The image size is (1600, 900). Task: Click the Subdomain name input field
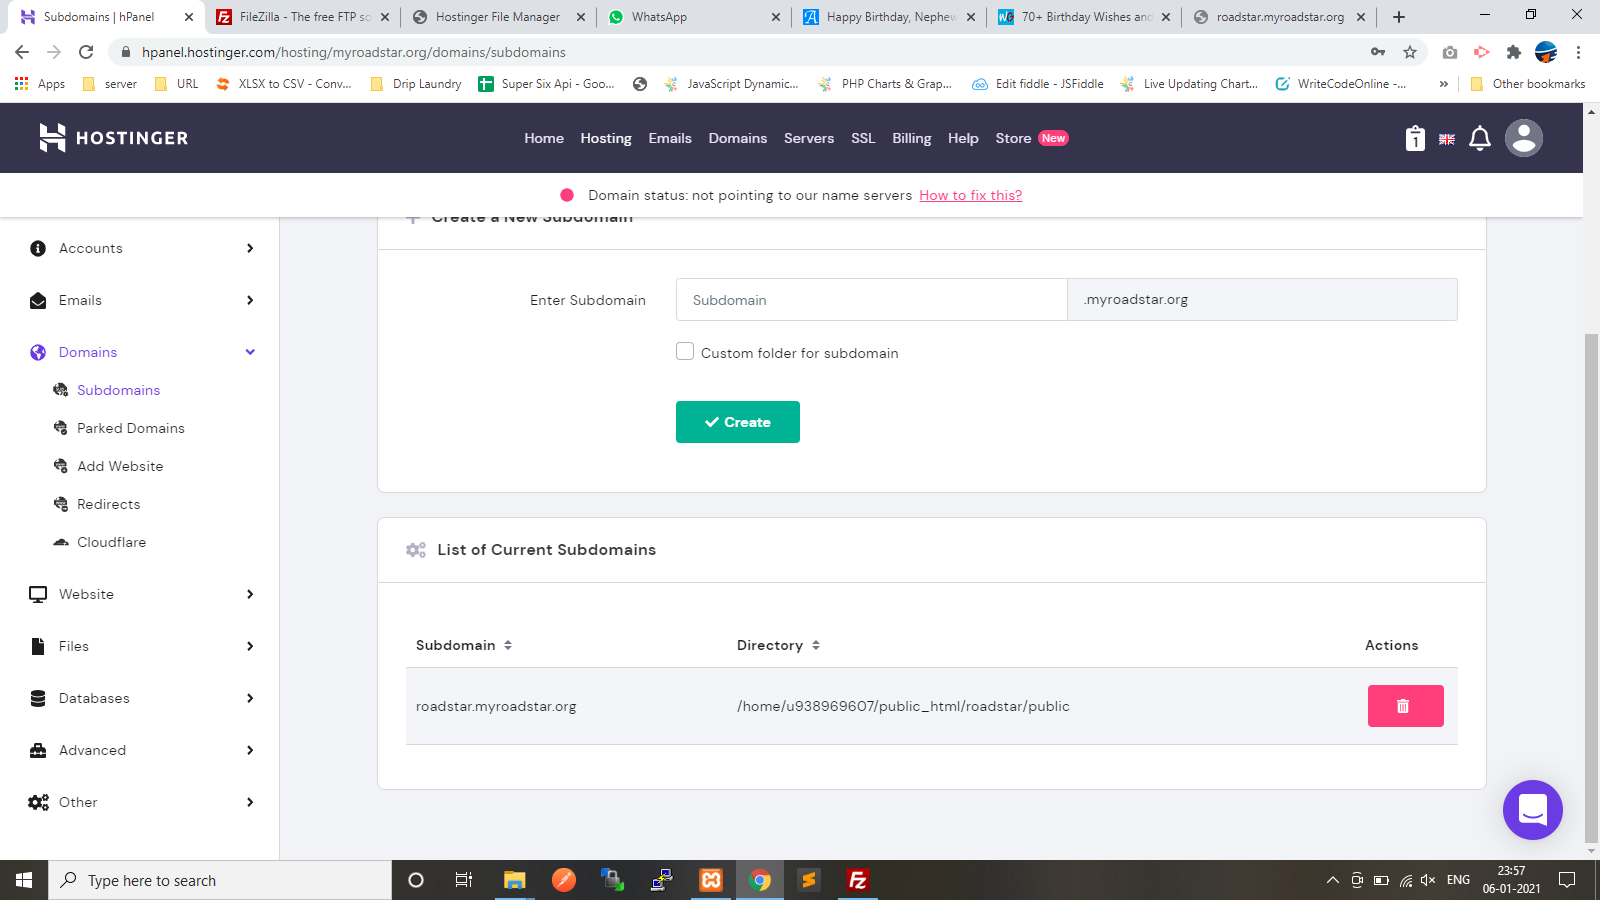871,300
